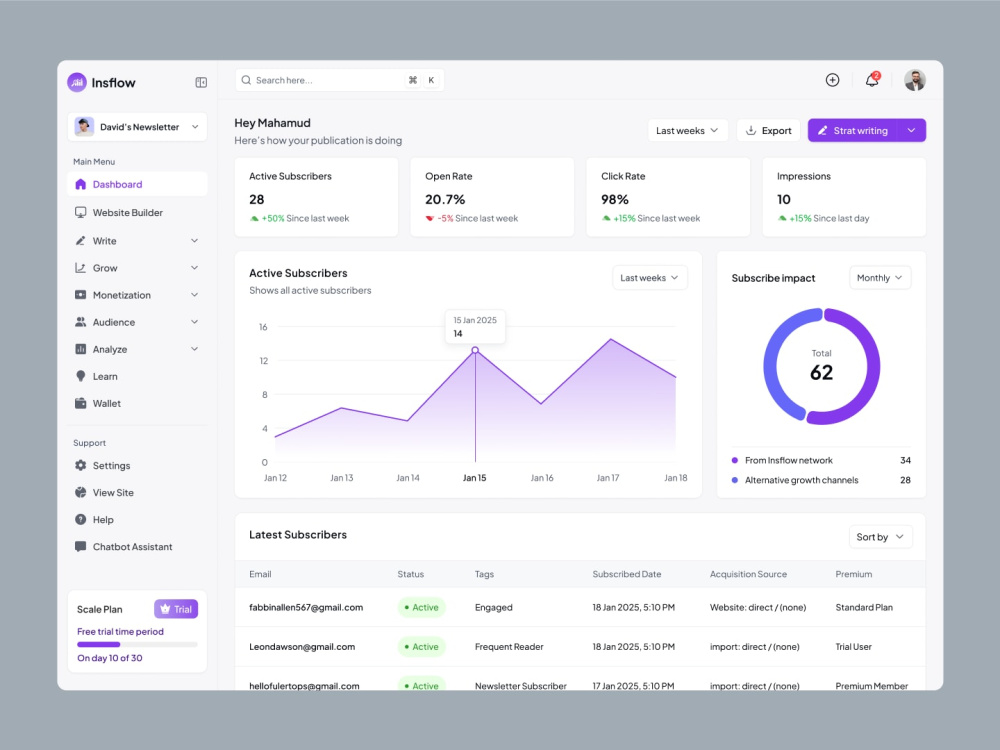1000x750 pixels.
Task: Open the David's Newsletter dropdown chevron
Action: [x=195, y=127]
